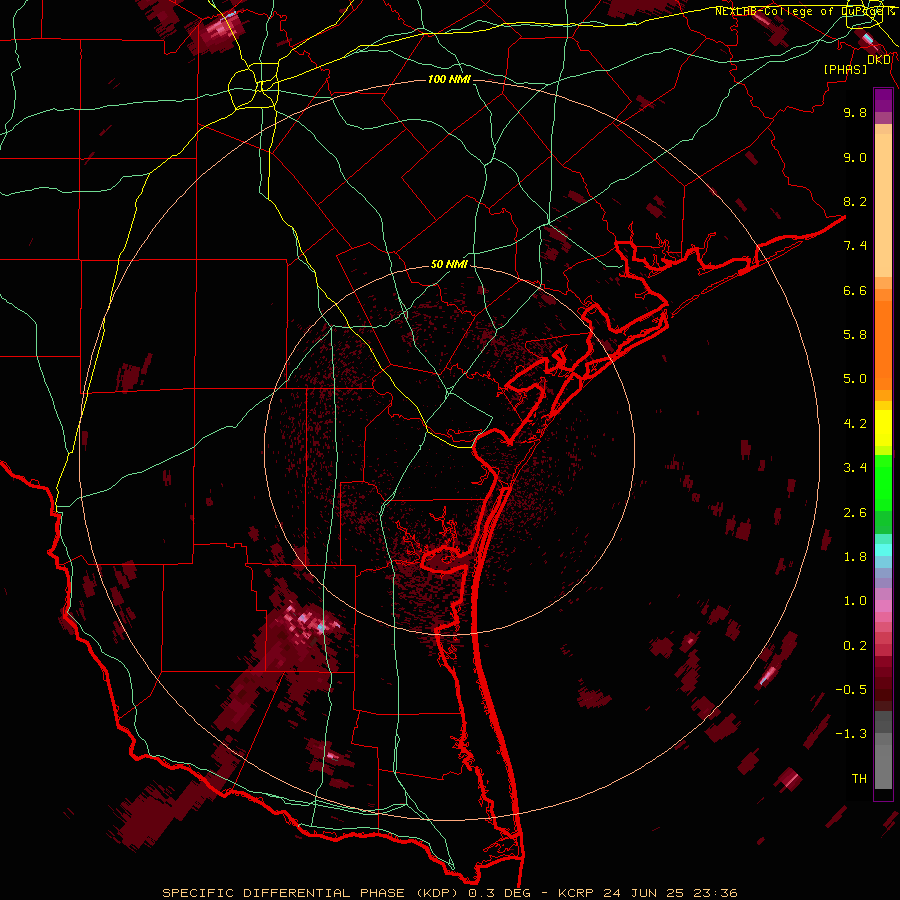Screen dimensions: 900x900
Task: Click the cyan segment of color bar
Action: tap(883, 550)
